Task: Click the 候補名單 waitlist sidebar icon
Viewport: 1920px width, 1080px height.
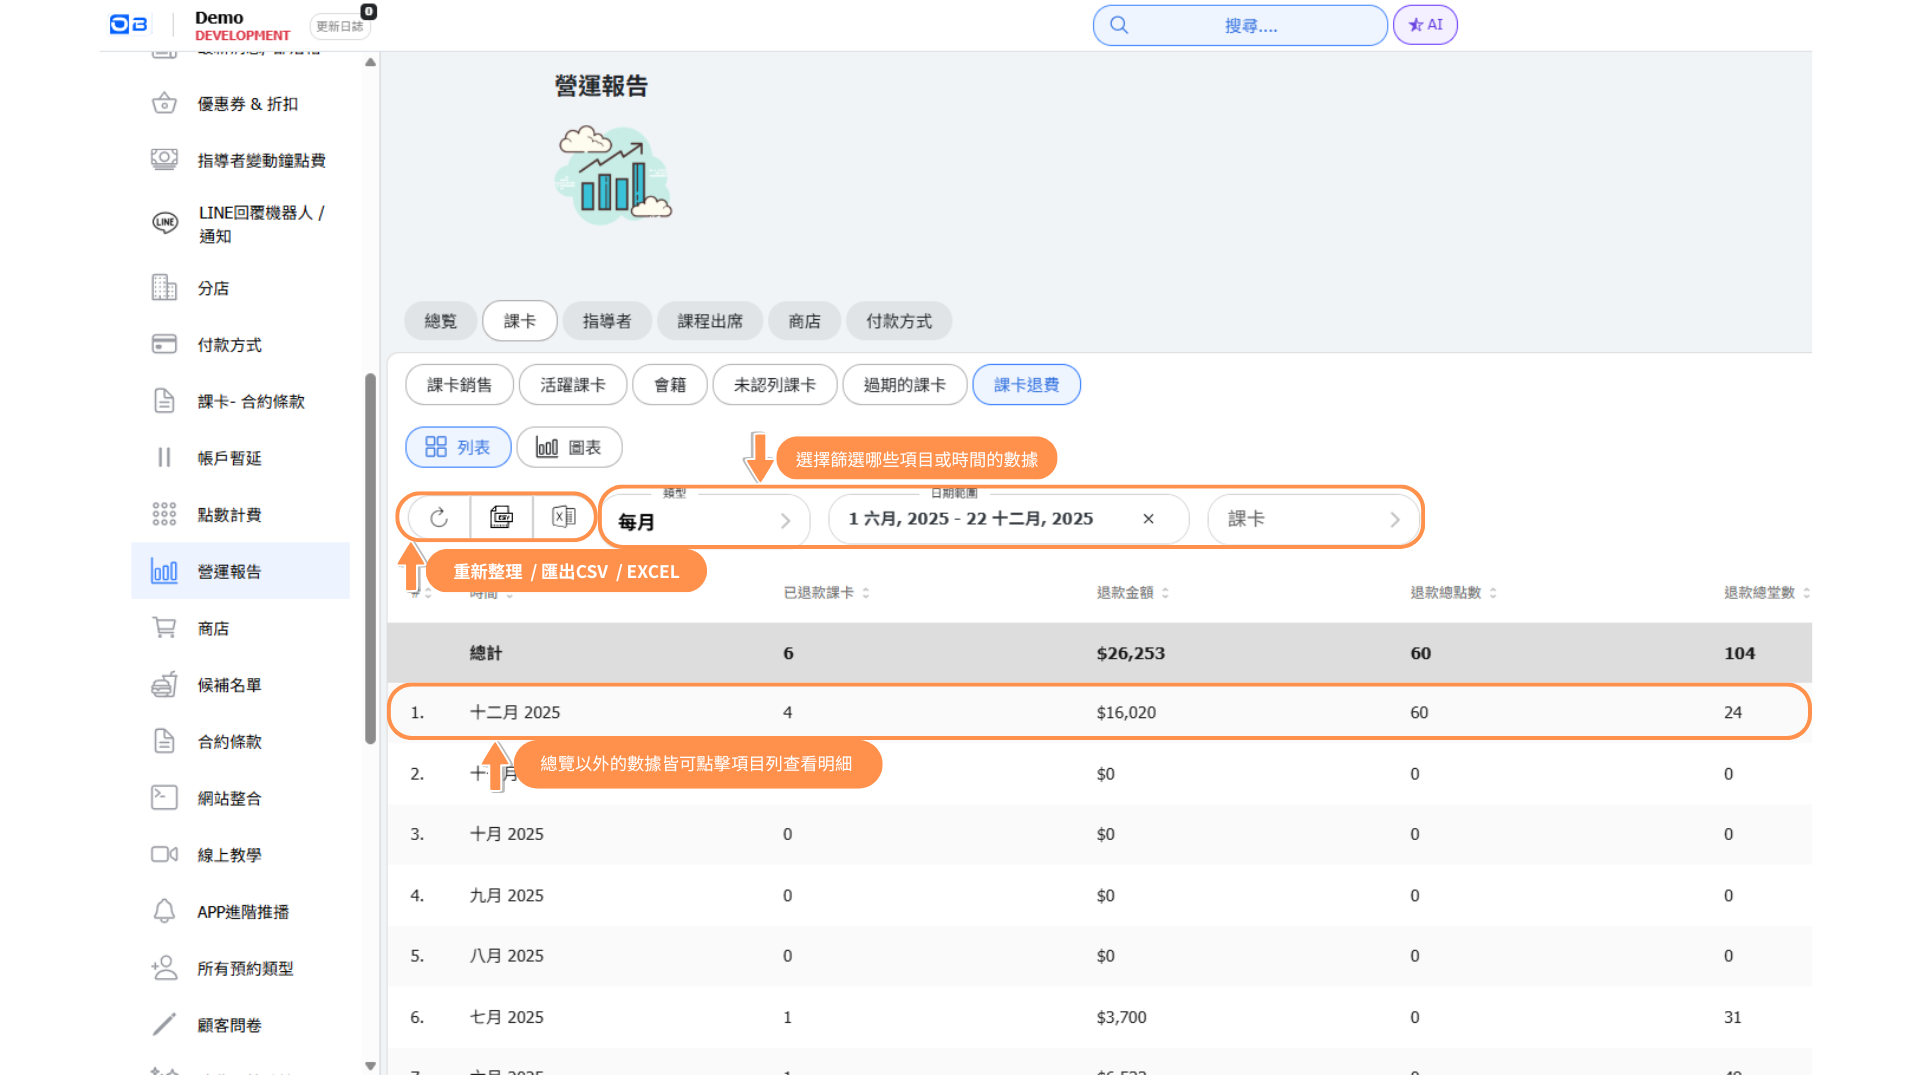Action: click(164, 685)
